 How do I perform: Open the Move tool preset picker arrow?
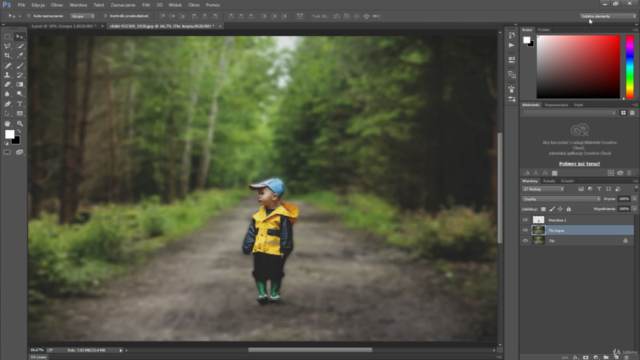20,16
